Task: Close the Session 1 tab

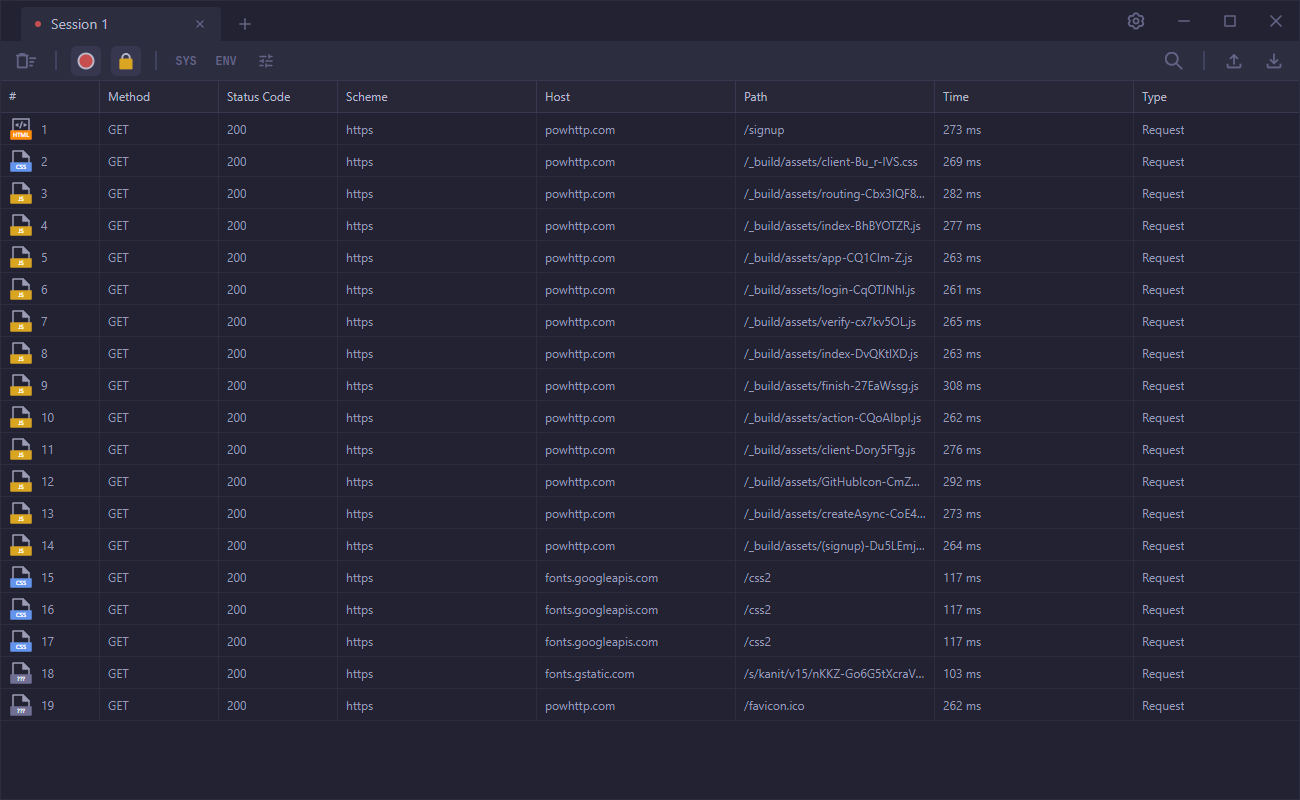Action: coord(200,24)
